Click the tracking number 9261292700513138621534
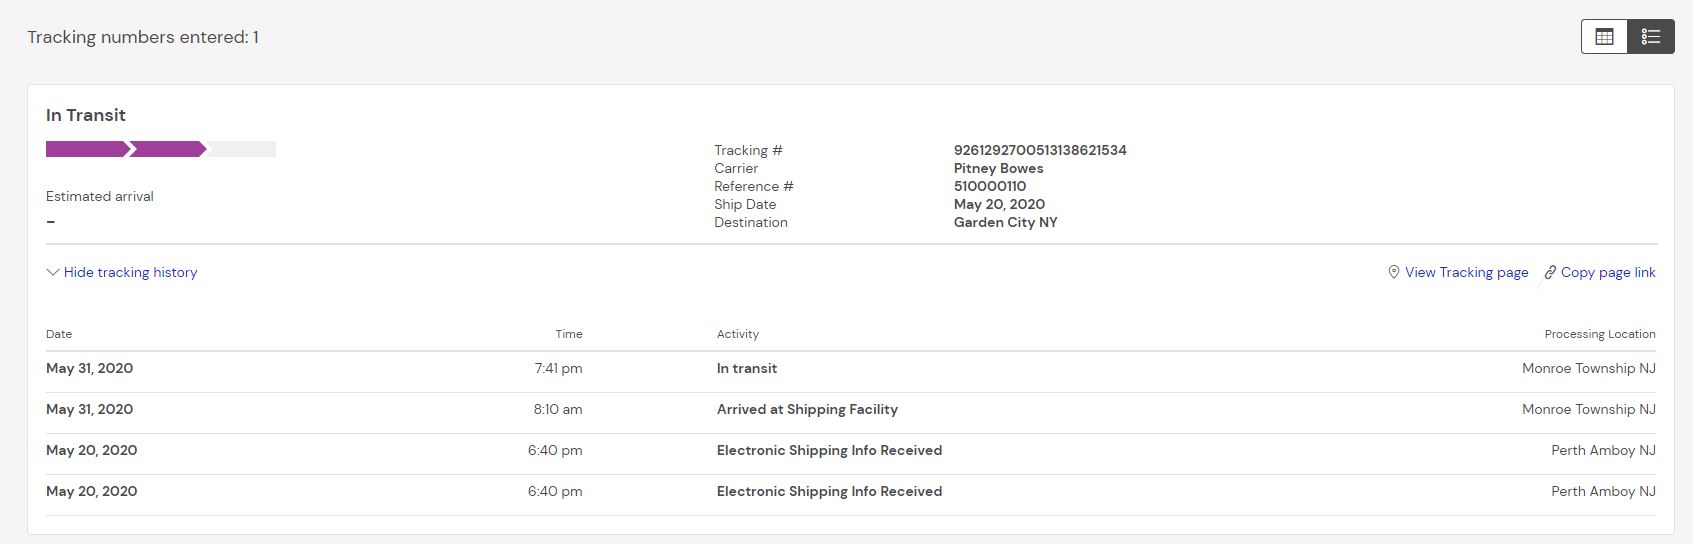The image size is (1693, 544). (1040, 150)
